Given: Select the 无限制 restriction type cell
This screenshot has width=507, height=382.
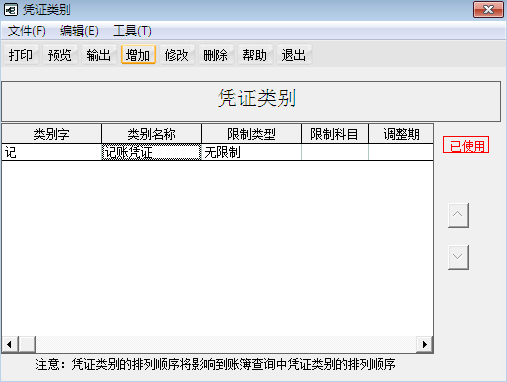Looking at the screenshot, I should [251, 152].
